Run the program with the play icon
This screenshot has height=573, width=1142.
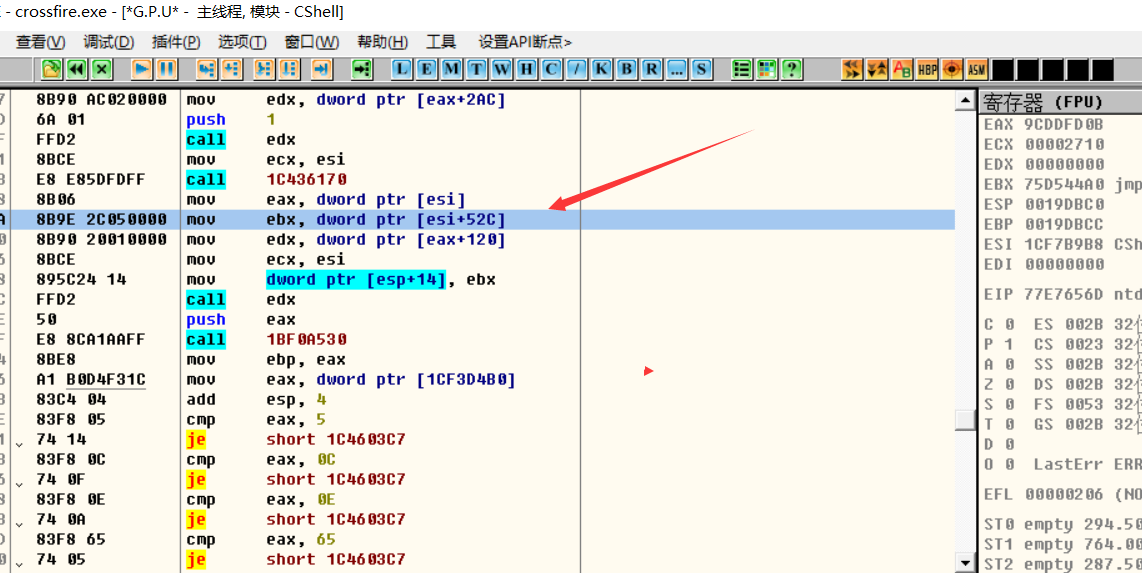coord(142,69)
